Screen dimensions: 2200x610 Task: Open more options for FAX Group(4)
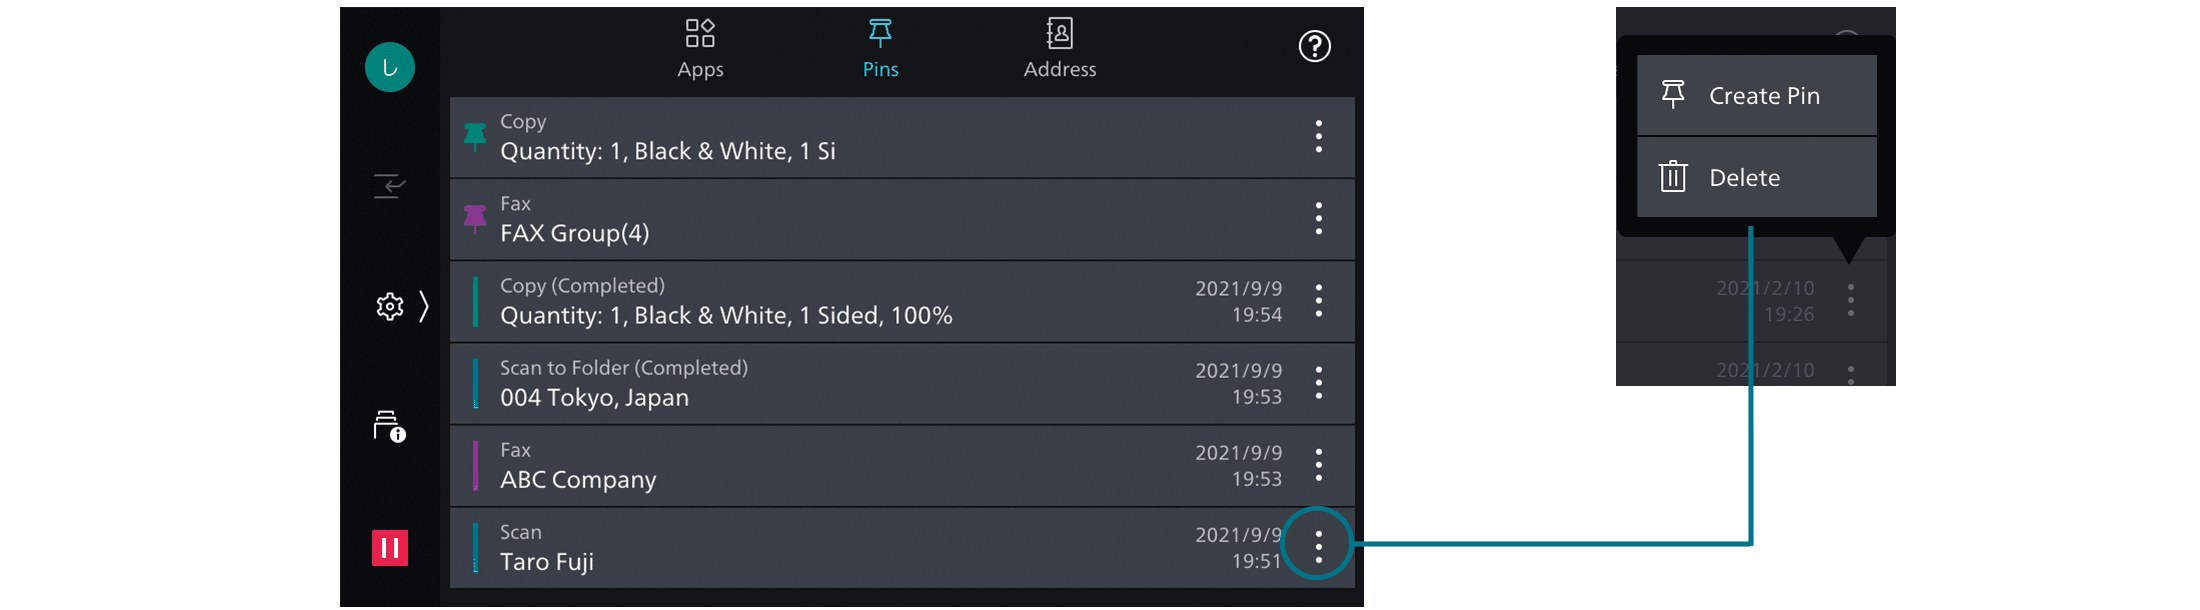pyautogui.click(x=1319, y=219)
